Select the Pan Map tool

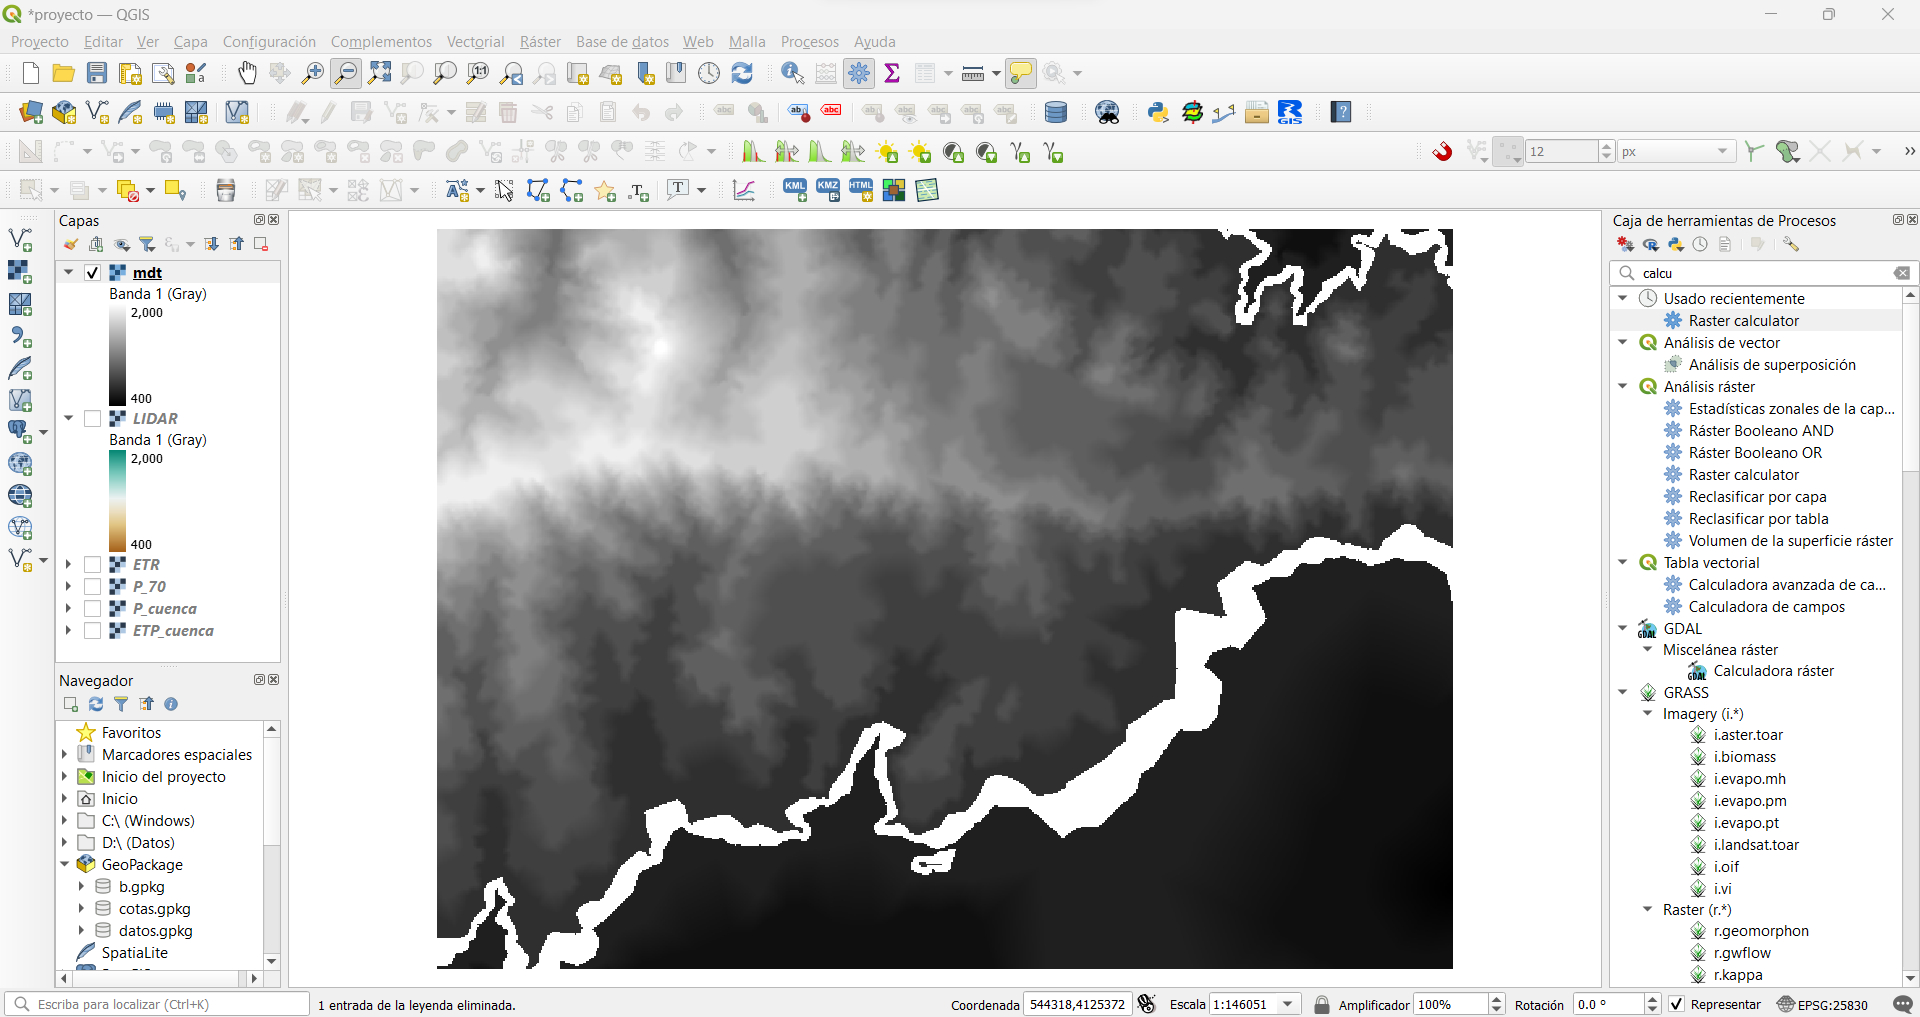[247, 73]
